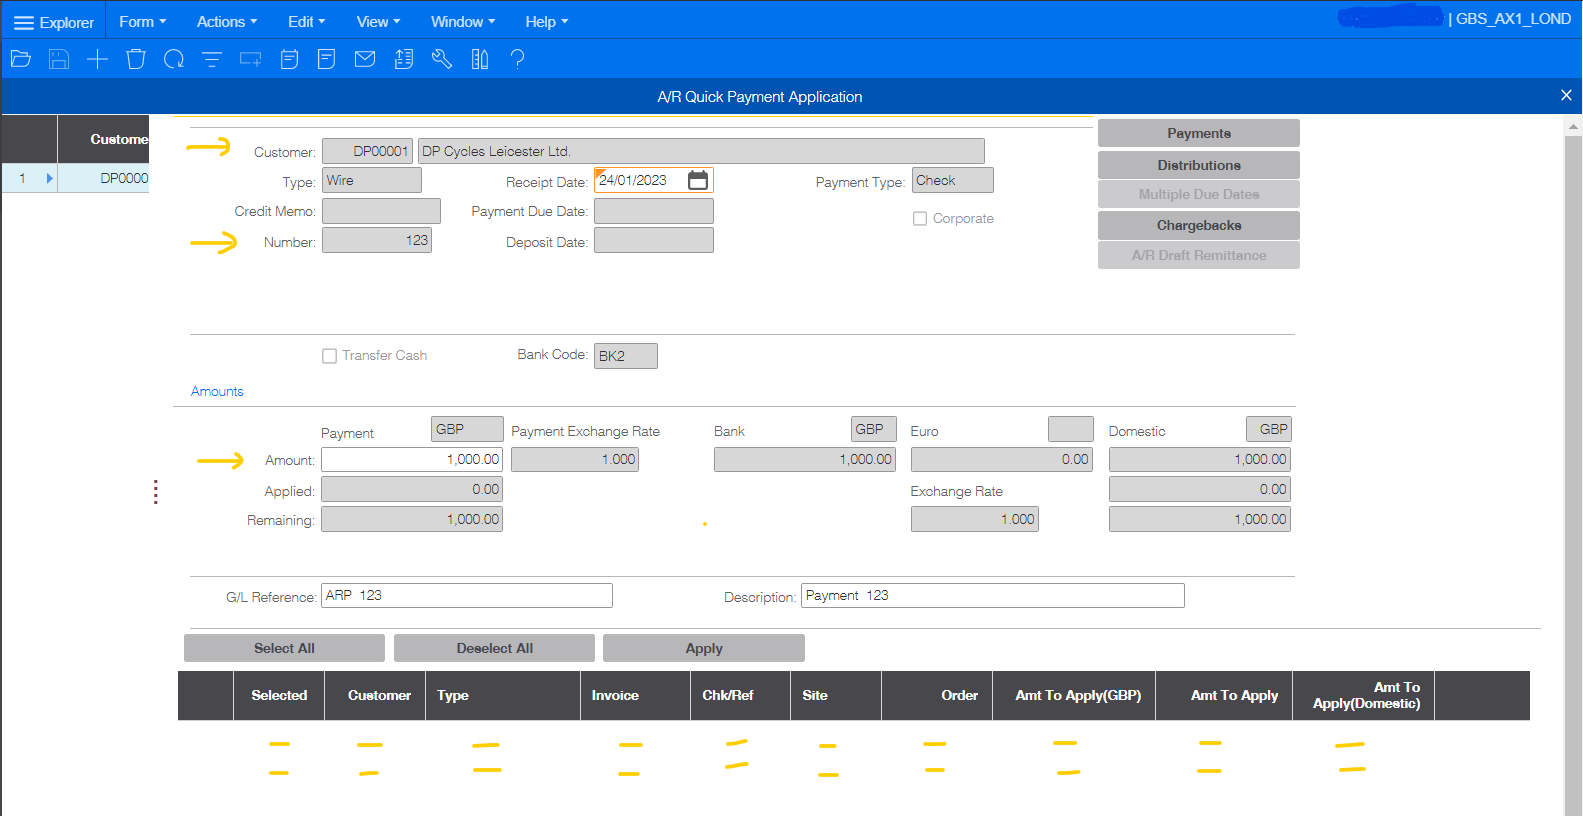Open the Receipt Date calendar picker
The image size is (1583, 816).
pos(698,181)
